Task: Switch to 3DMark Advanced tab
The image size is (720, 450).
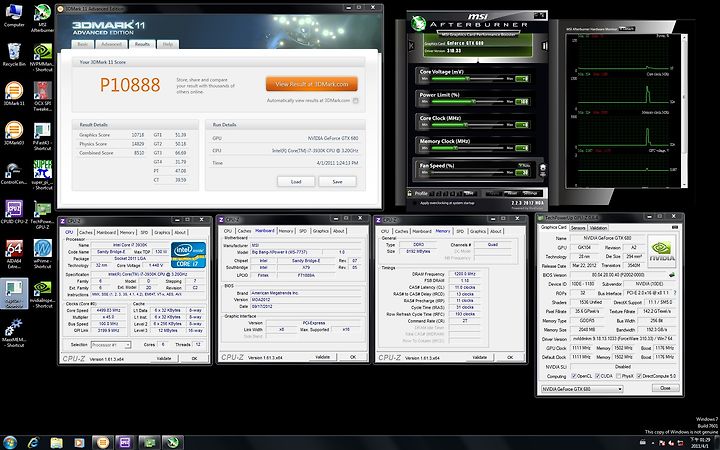Action: pos(111,44)
